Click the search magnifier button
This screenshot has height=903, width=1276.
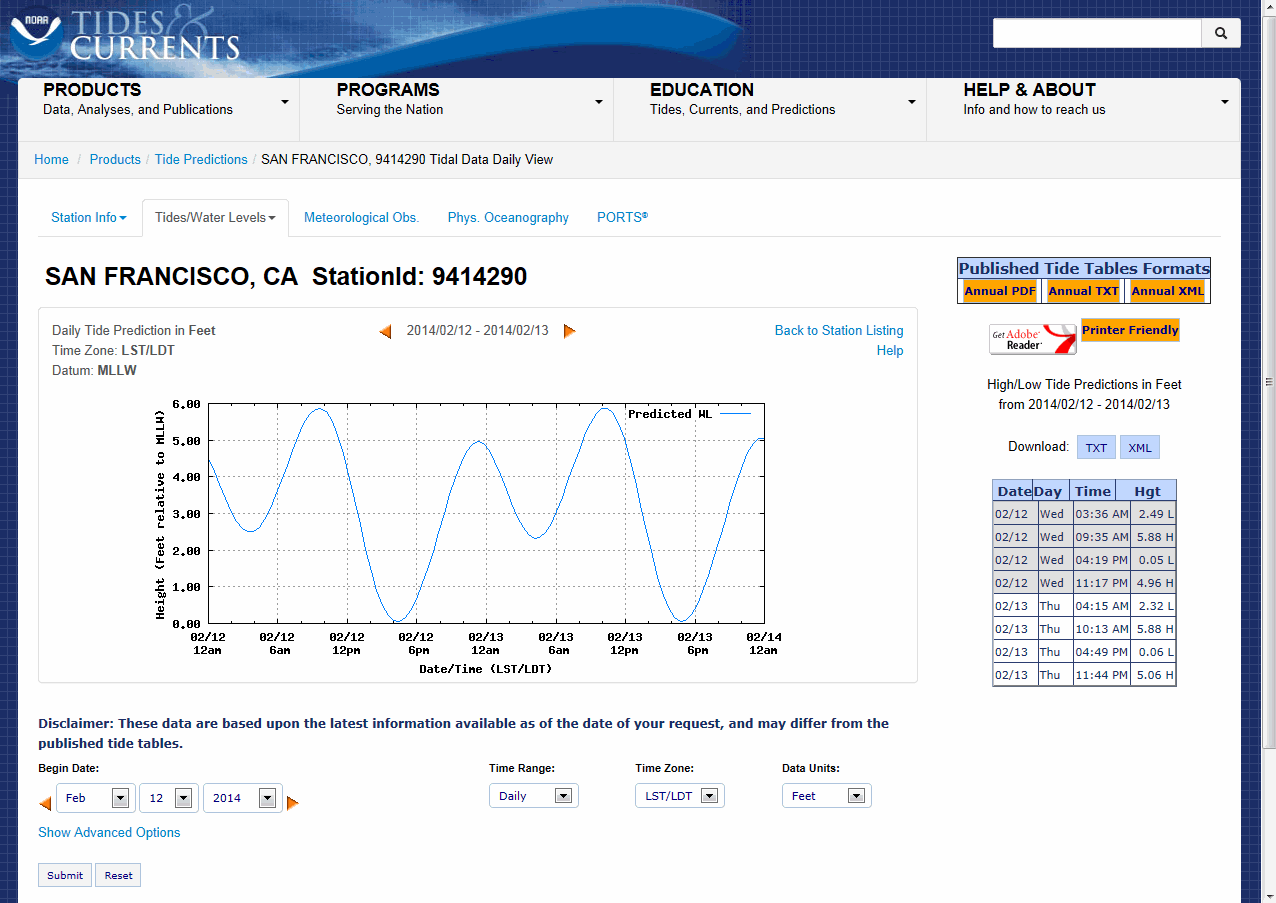point(1220,33)
